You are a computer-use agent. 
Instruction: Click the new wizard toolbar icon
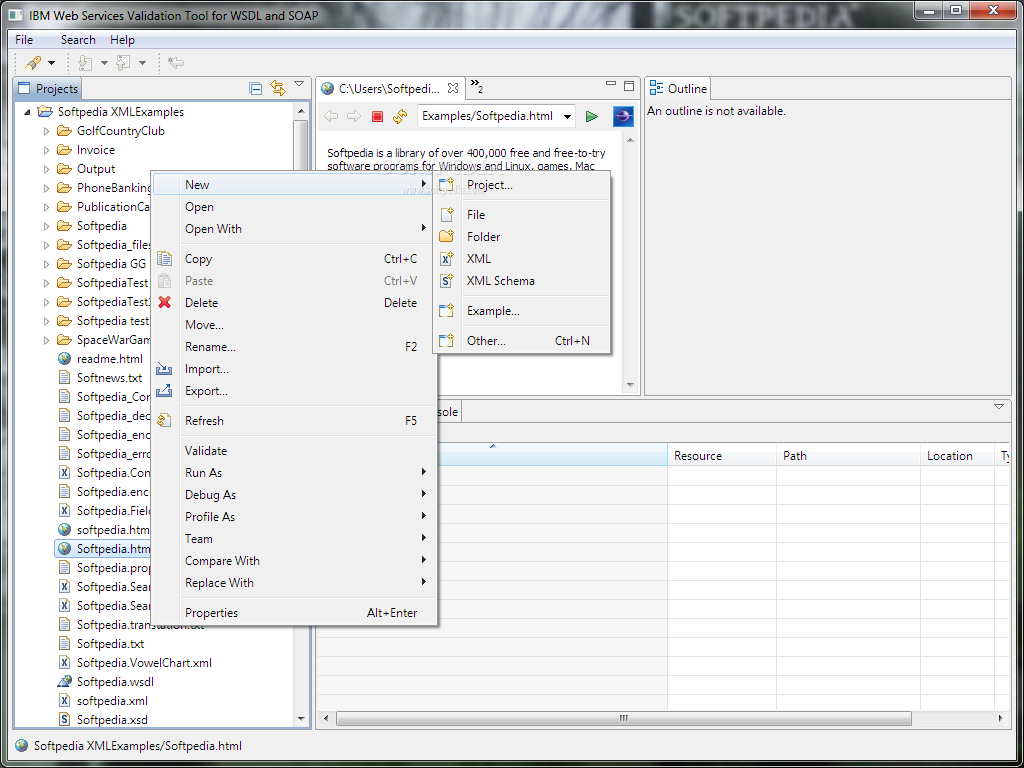point(32,63)
